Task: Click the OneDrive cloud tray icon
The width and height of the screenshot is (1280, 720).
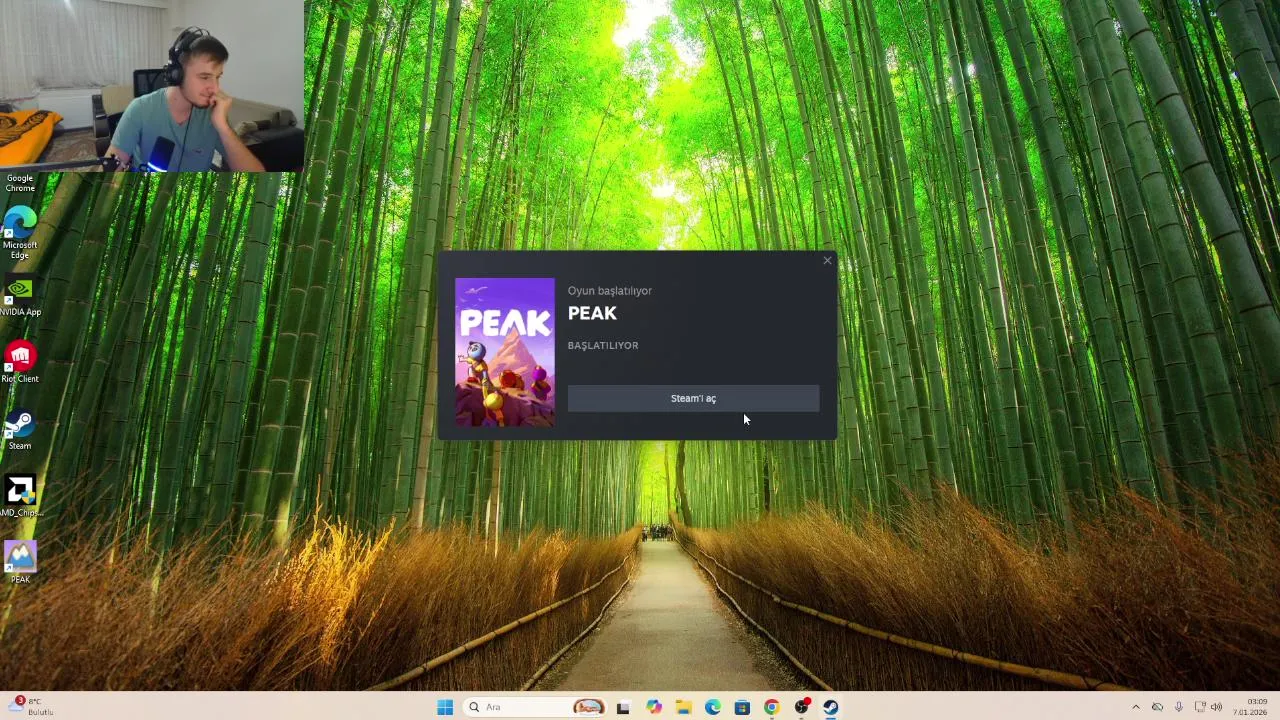Action: 1157,707
